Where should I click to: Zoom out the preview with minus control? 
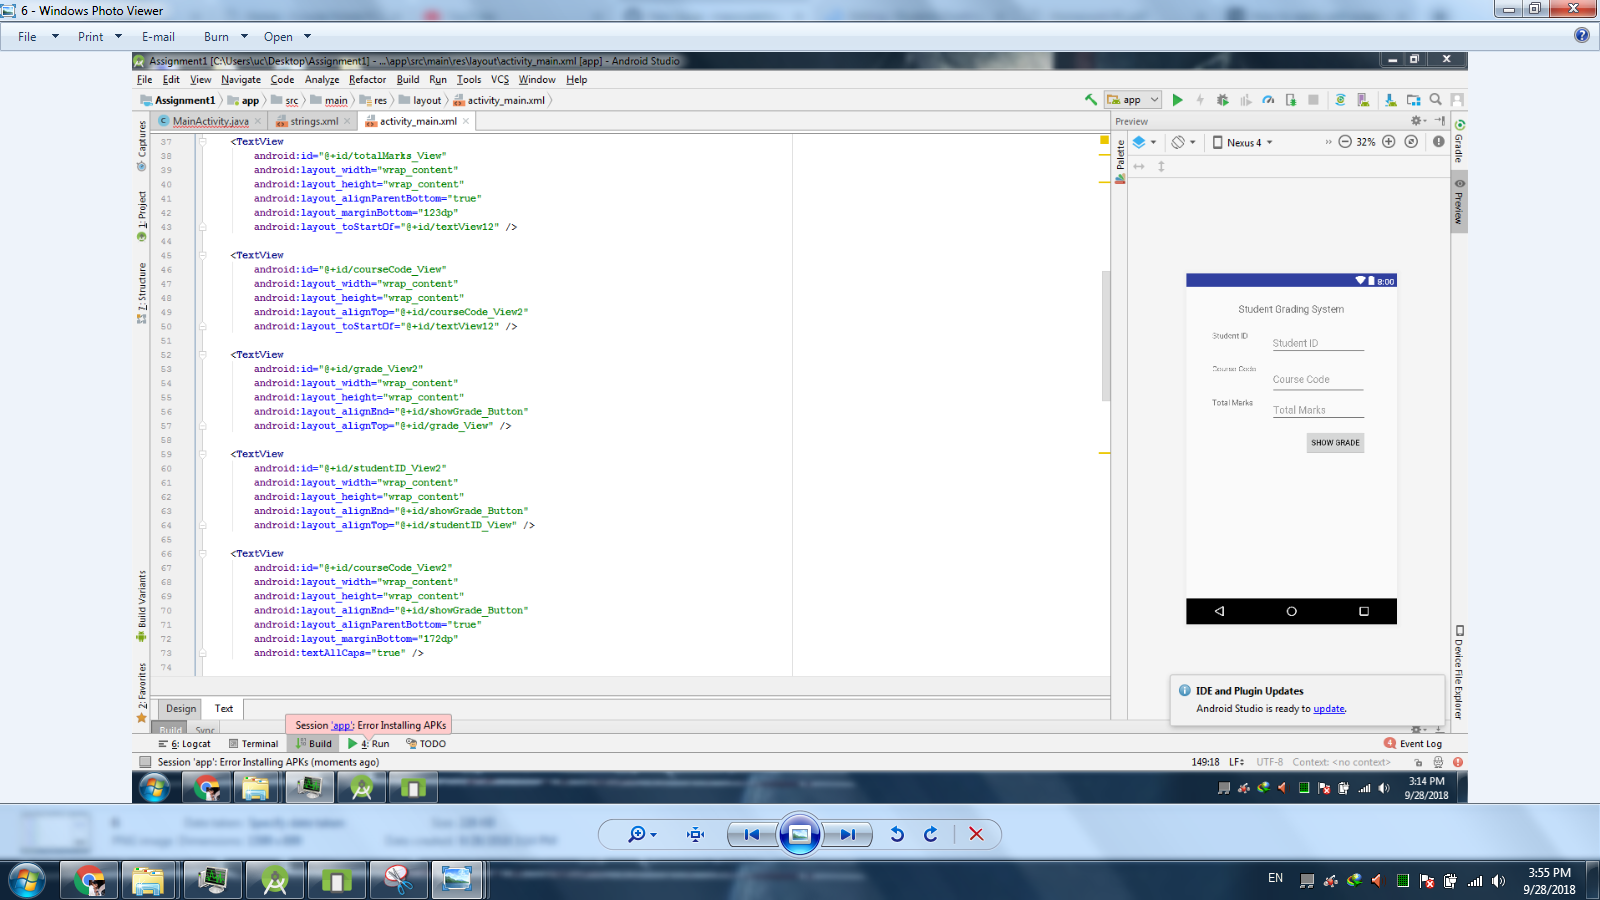click(1346, 142)
